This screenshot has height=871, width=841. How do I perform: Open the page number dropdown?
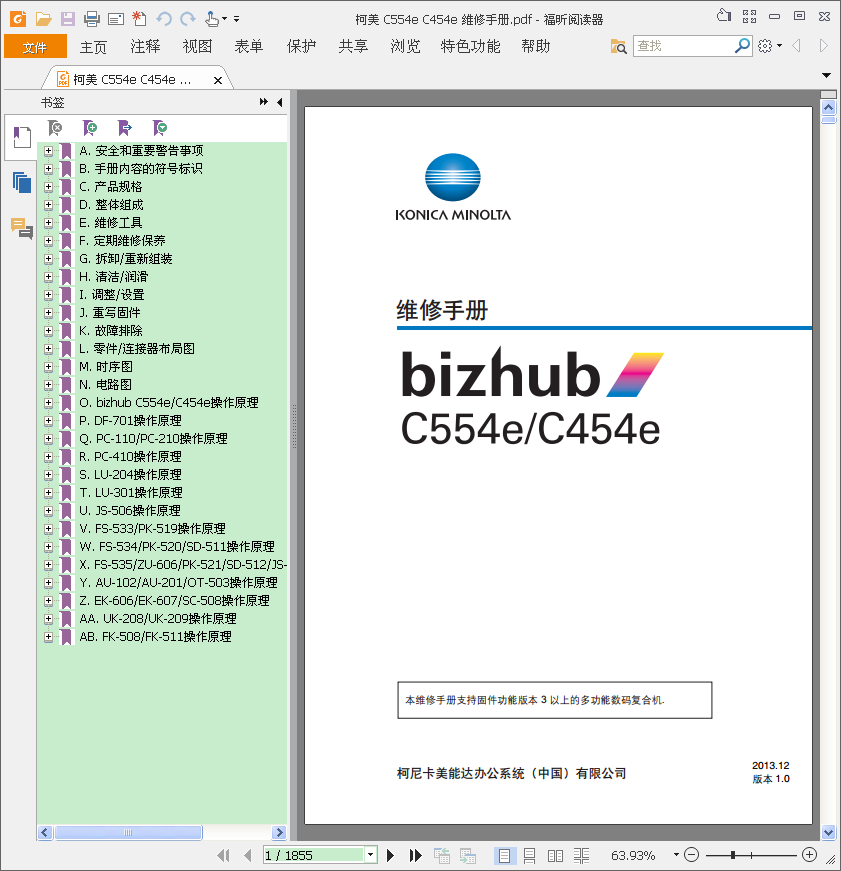coord(371,855)
